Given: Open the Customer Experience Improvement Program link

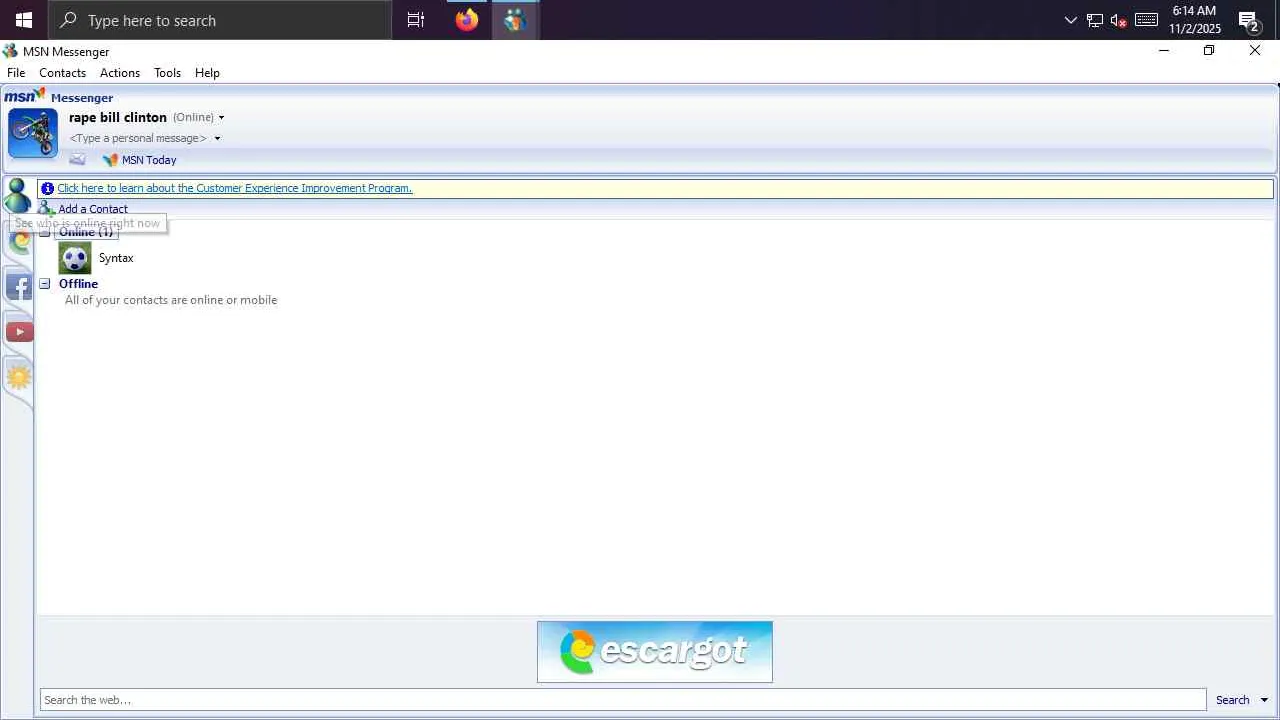Looking at the screenshot, I should click(x=234, y=188).
